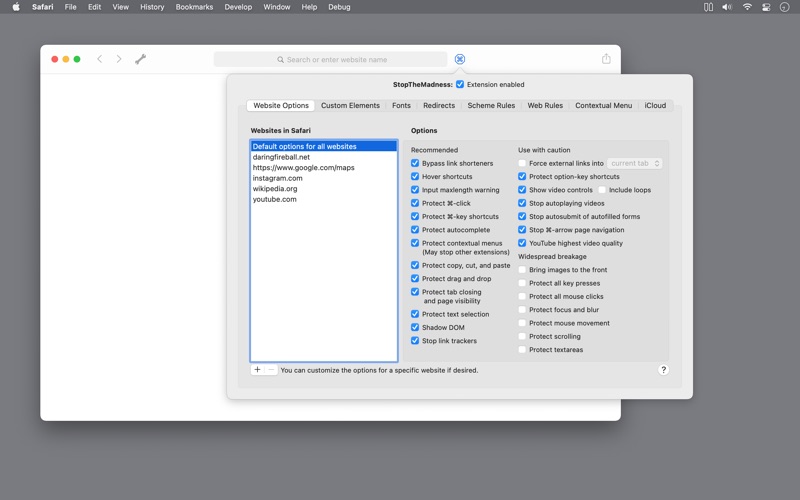Open the Debug menu
The image size is (800, 500).
click(339, 7)
